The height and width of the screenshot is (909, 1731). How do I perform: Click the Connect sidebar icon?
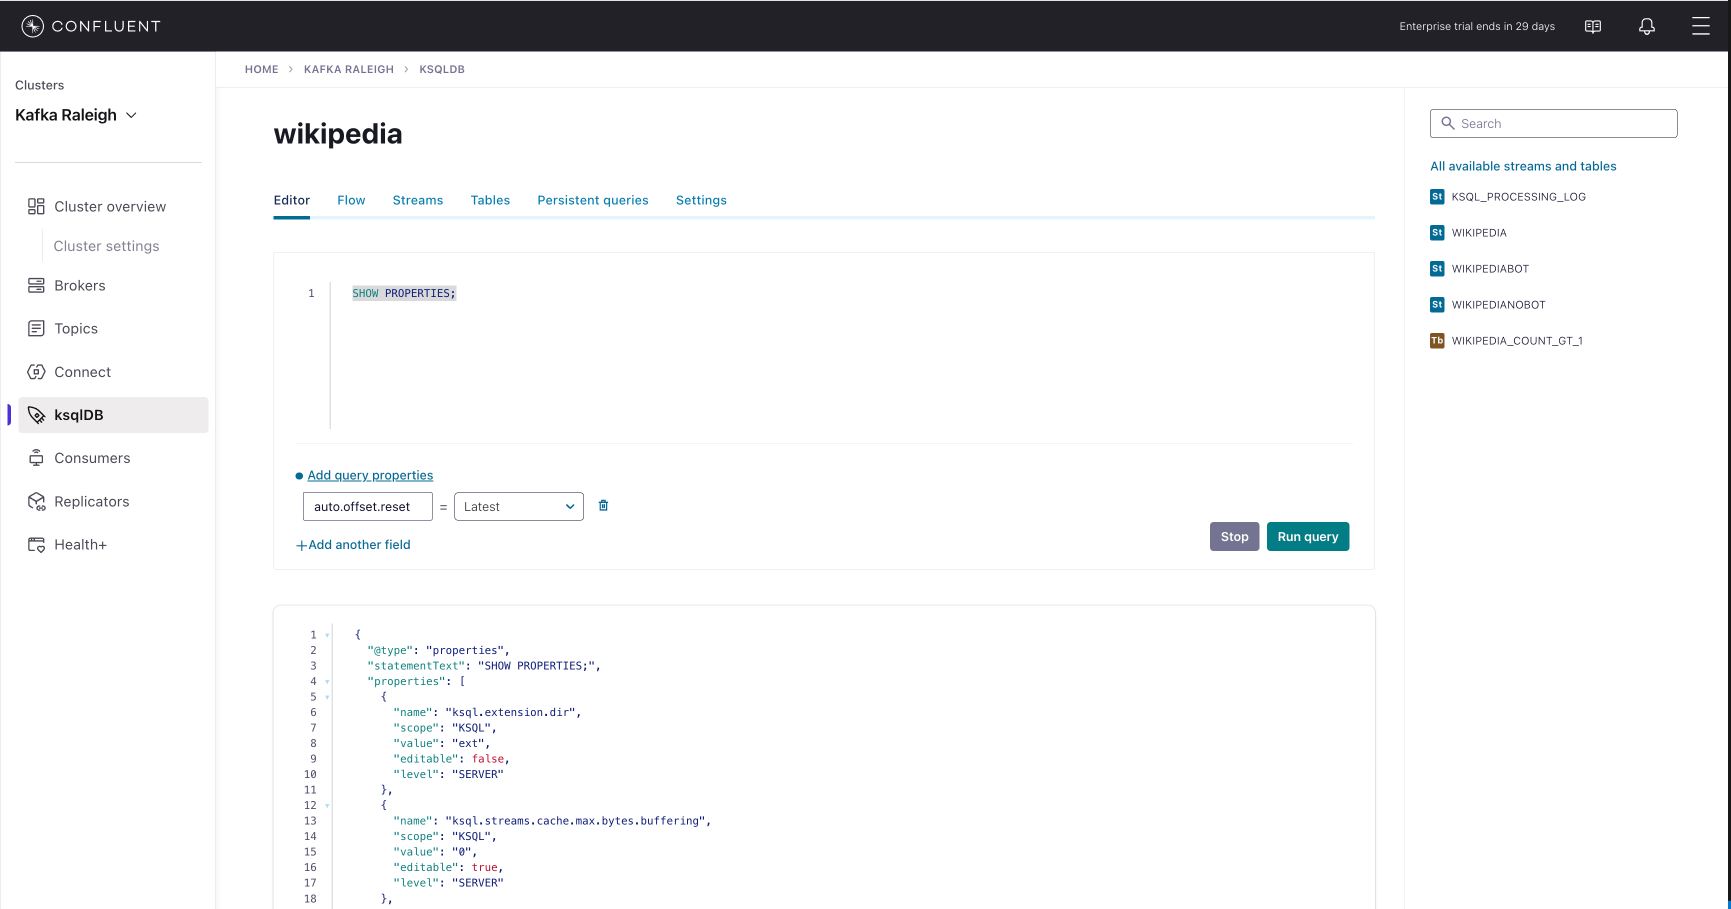click(36, 372)
